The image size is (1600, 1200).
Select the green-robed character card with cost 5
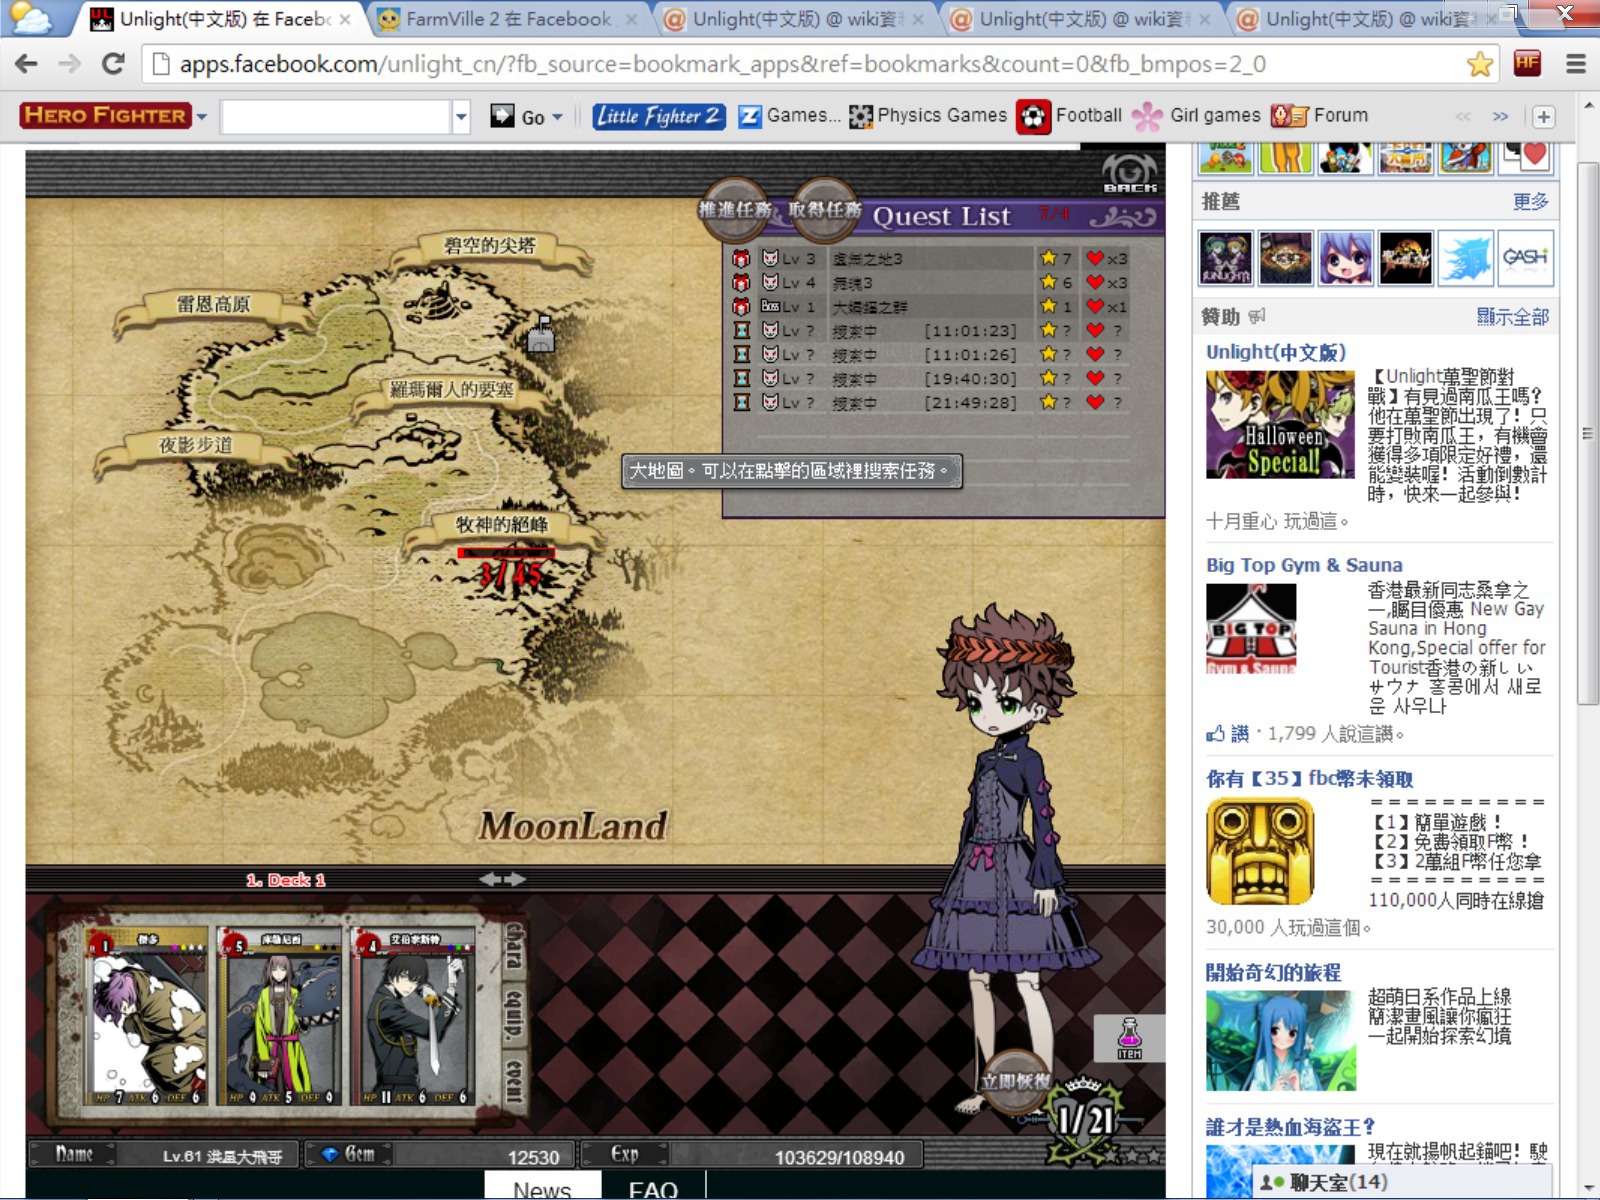pos(279,1017)
